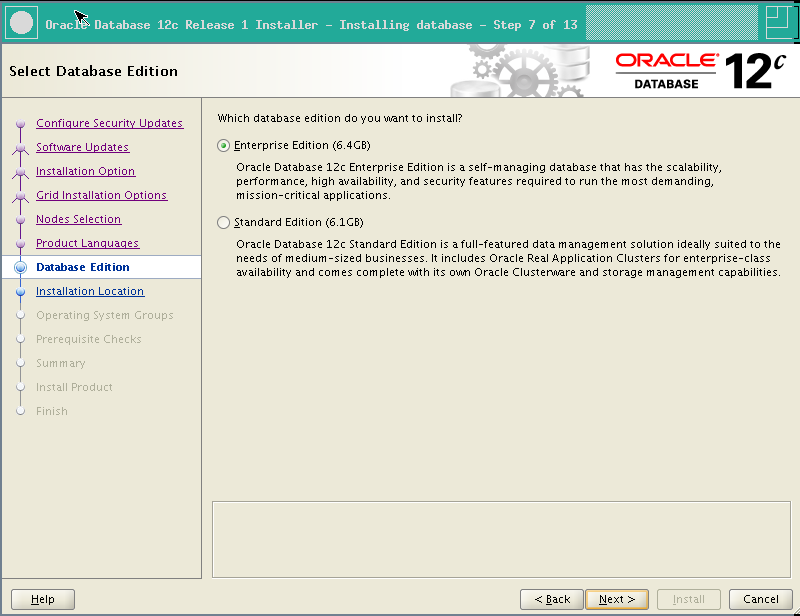Click the Help button
800x616 pixels.
tap(42, 599)
